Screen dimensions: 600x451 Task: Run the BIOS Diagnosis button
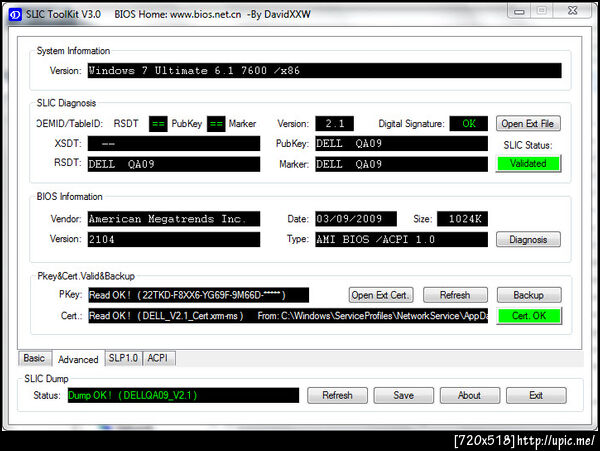click(x=528, y=239)
